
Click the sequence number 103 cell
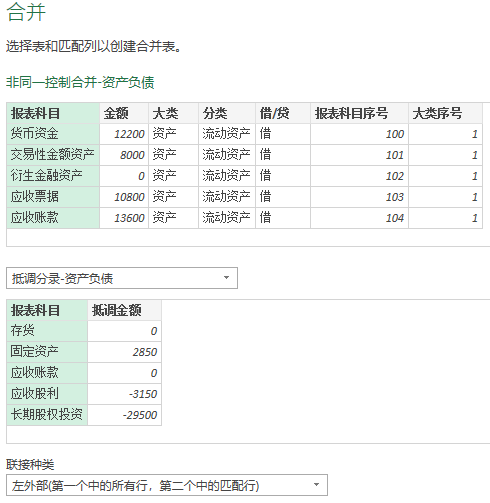click(x=359, y=197)
